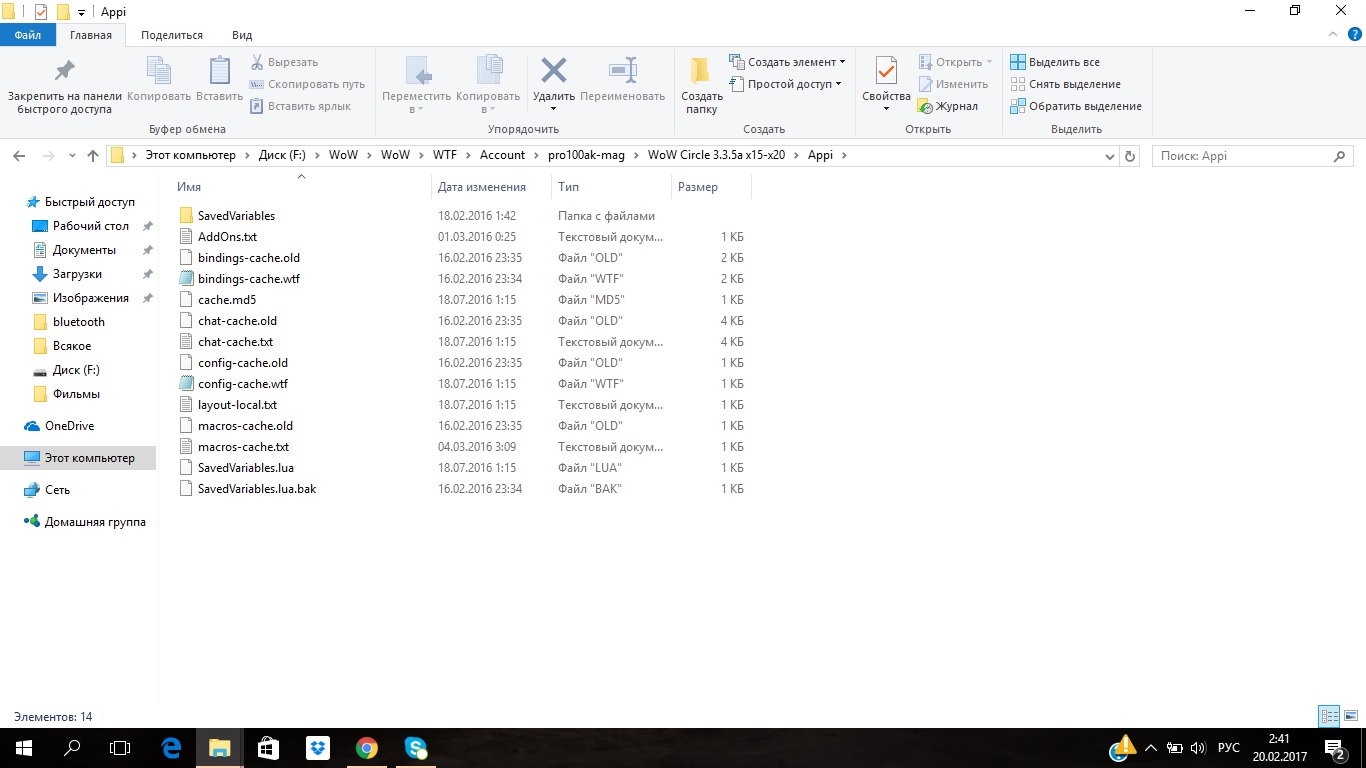
Task: Expand the address bar history dropdown
Action: (x=1110, y=156)
